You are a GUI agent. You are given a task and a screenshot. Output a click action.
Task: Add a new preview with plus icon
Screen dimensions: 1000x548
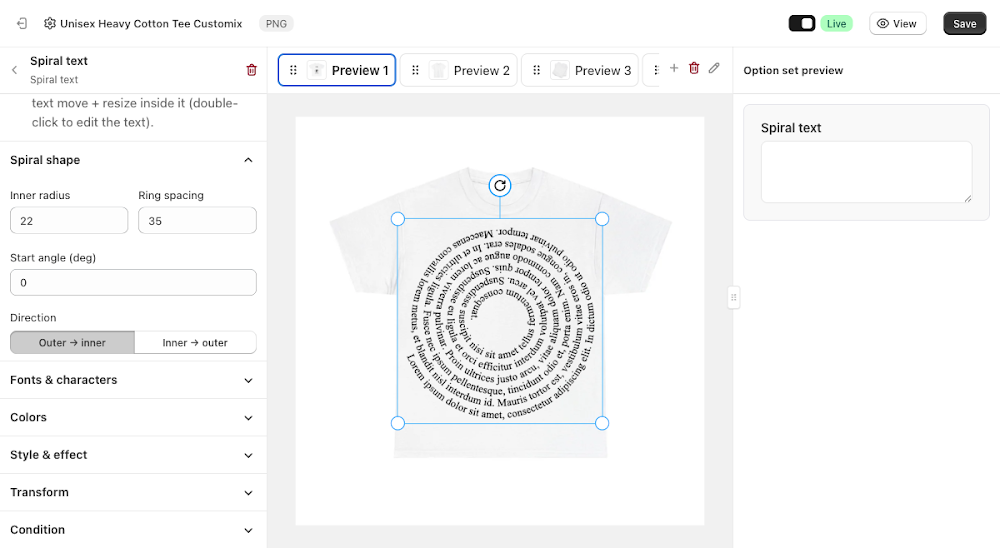[673, 68]
